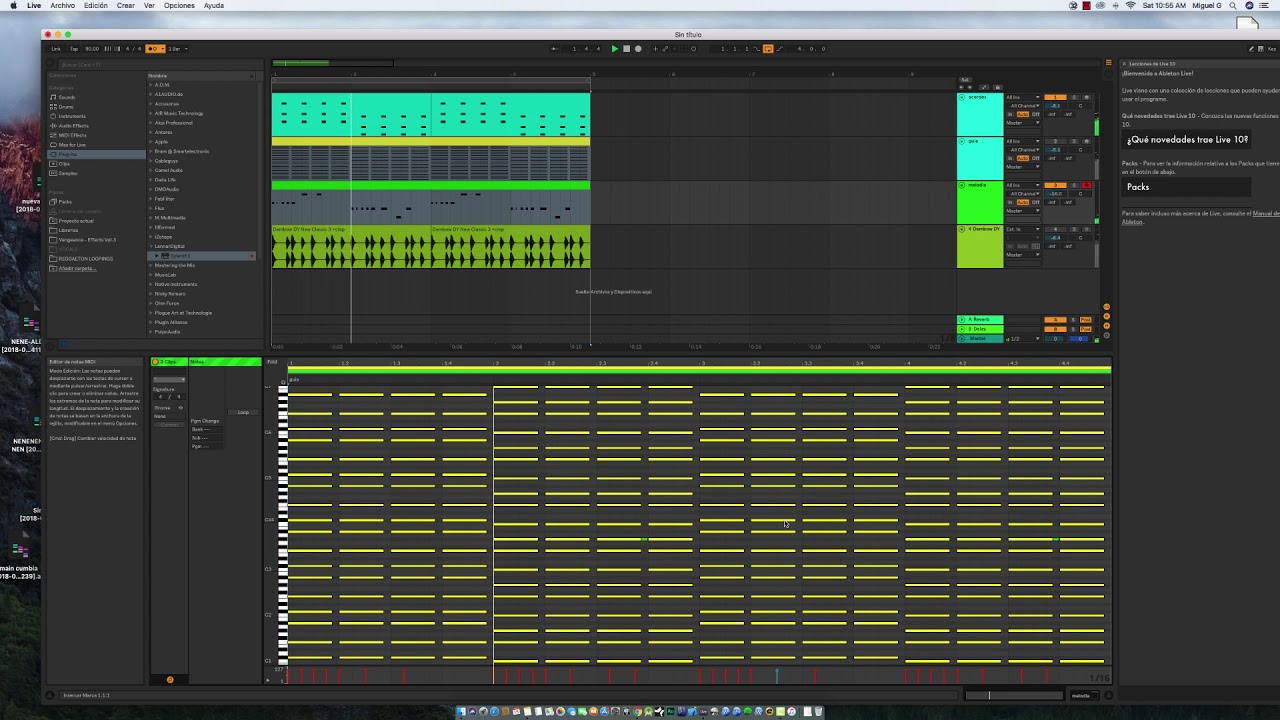Click the headphone preview icon above piano keys
Viewport: 1280px width, 720px height.
[284, 380]
